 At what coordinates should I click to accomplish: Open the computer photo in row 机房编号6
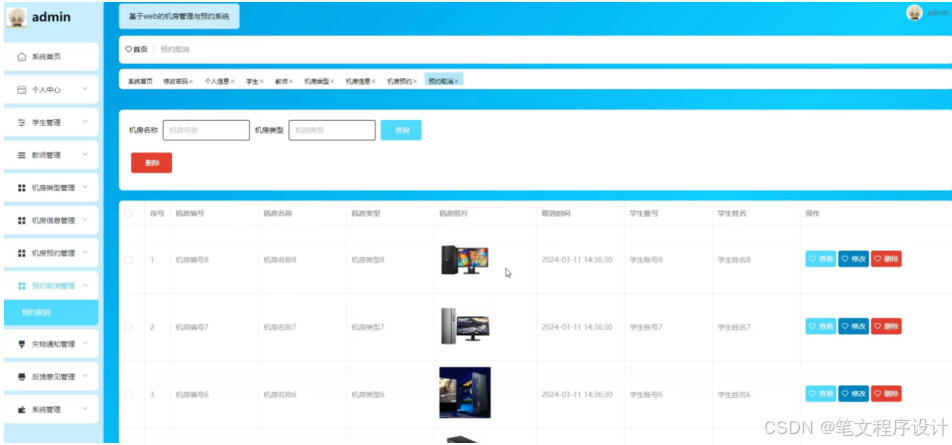(465, 393)
